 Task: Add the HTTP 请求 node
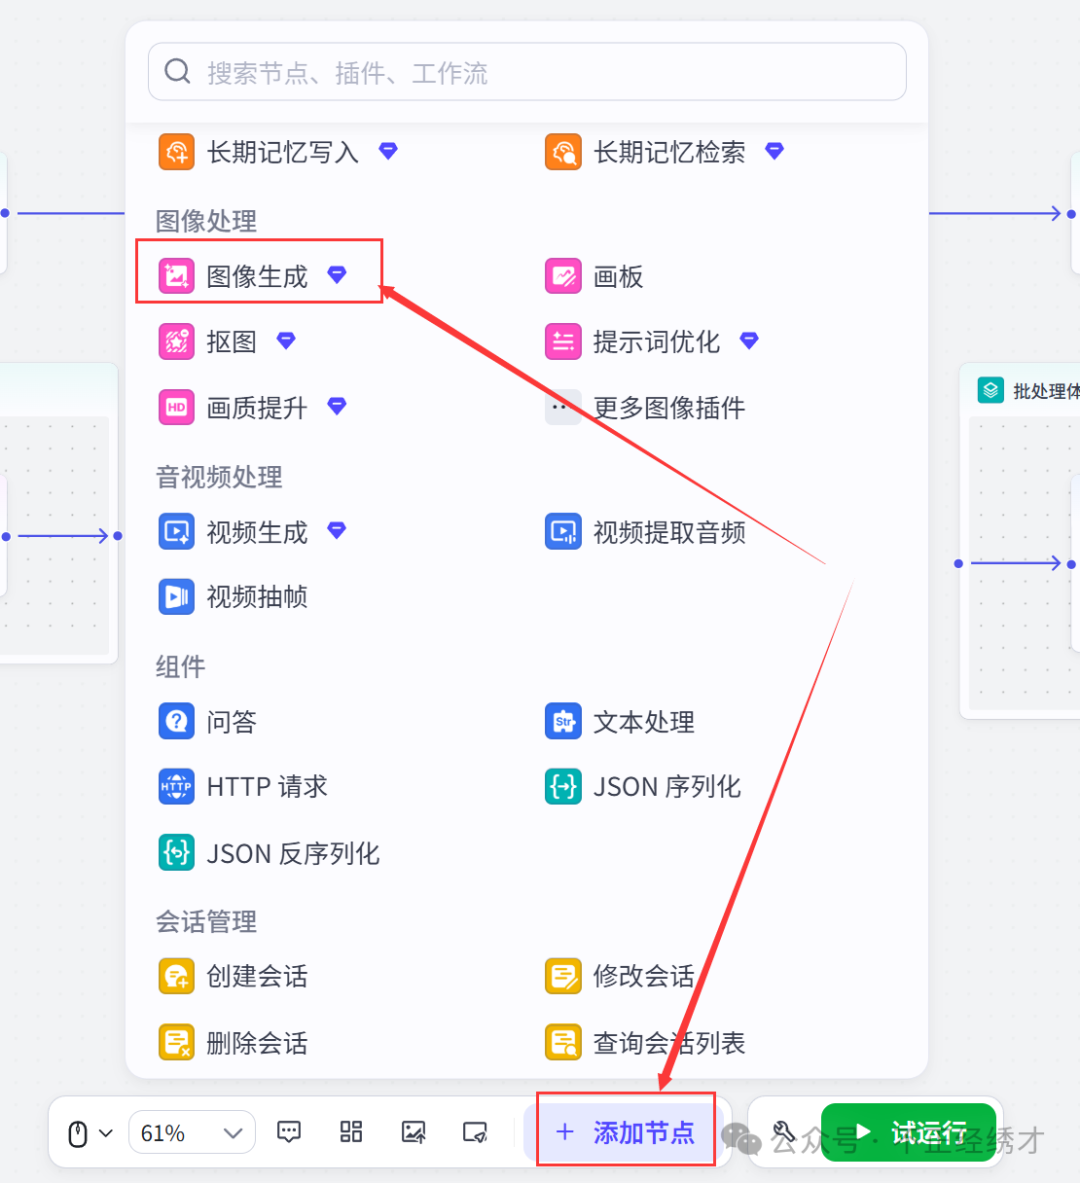click(x=242, y=787)
